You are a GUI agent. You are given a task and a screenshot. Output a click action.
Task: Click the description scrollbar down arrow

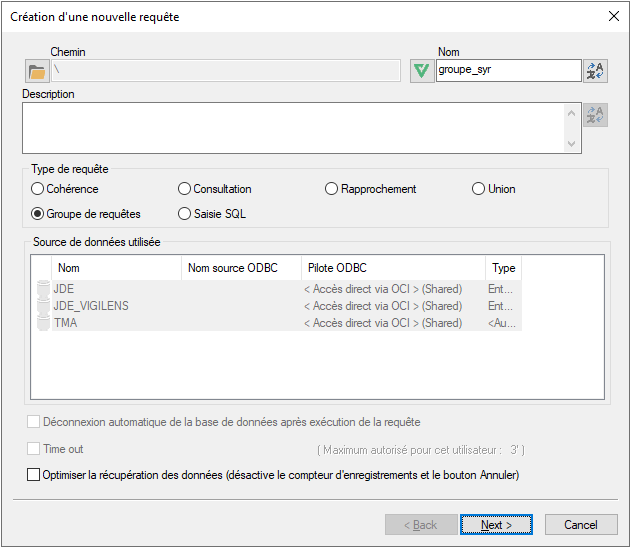571,144
